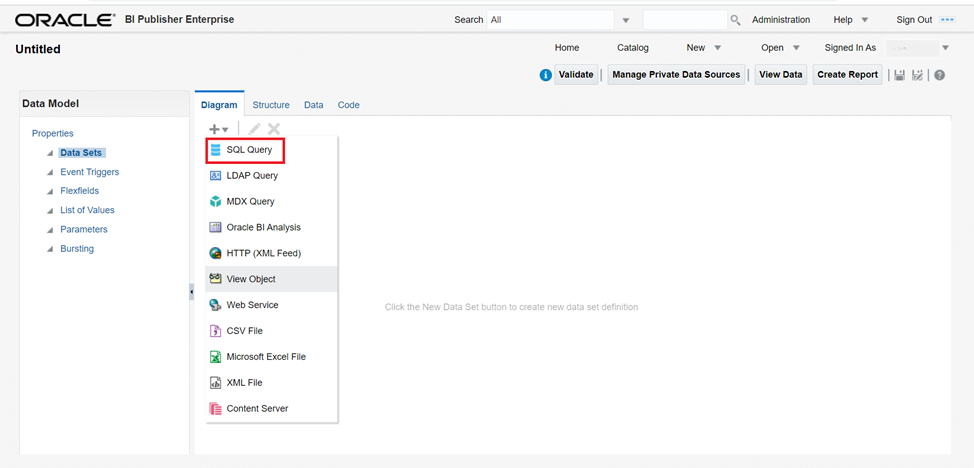Open the Administration link
974x468 pixels.
[781, 20]
